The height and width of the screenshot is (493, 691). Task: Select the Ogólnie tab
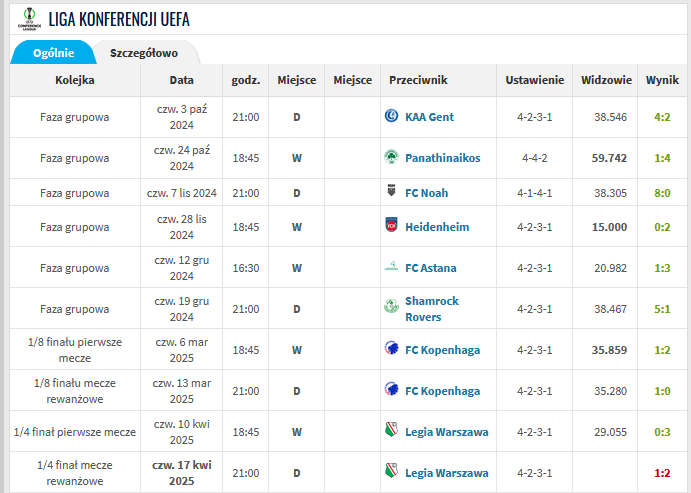pos(53,53)
